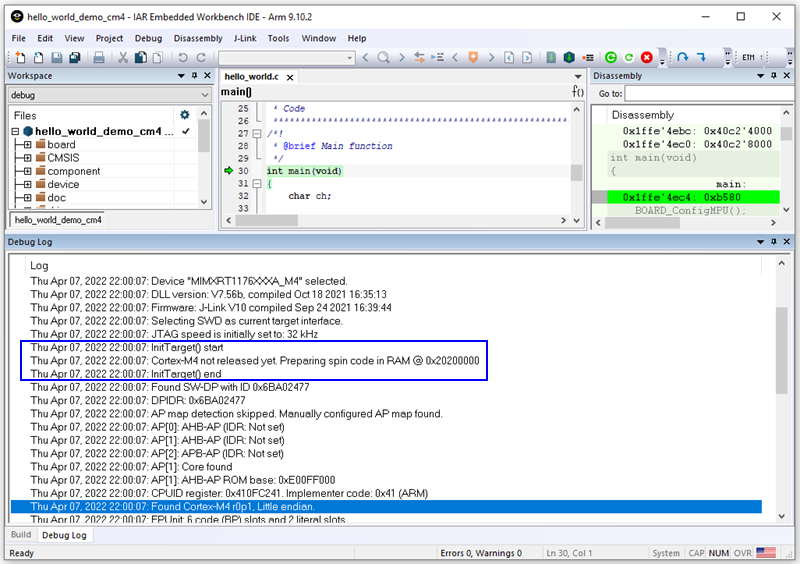Click the hello_world_demo_cm4 workspace tab
The height and width of the screenshot is (564, 800).
pyautogui.click(x=58, y=220)
